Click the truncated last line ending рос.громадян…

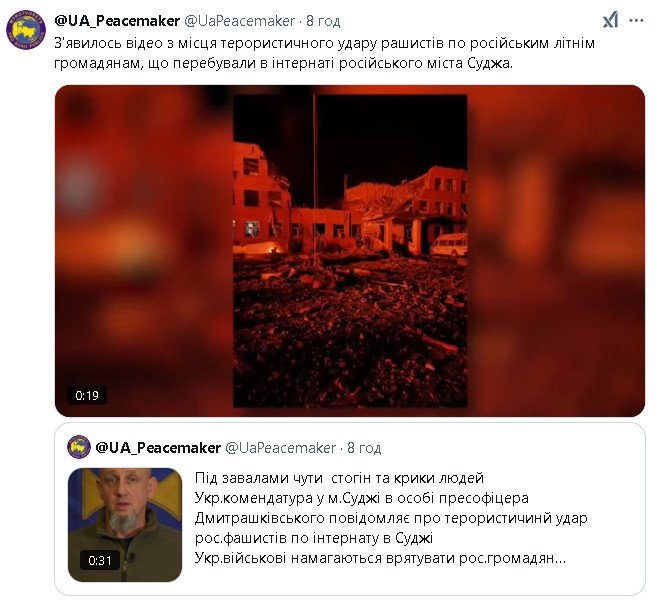380,558
